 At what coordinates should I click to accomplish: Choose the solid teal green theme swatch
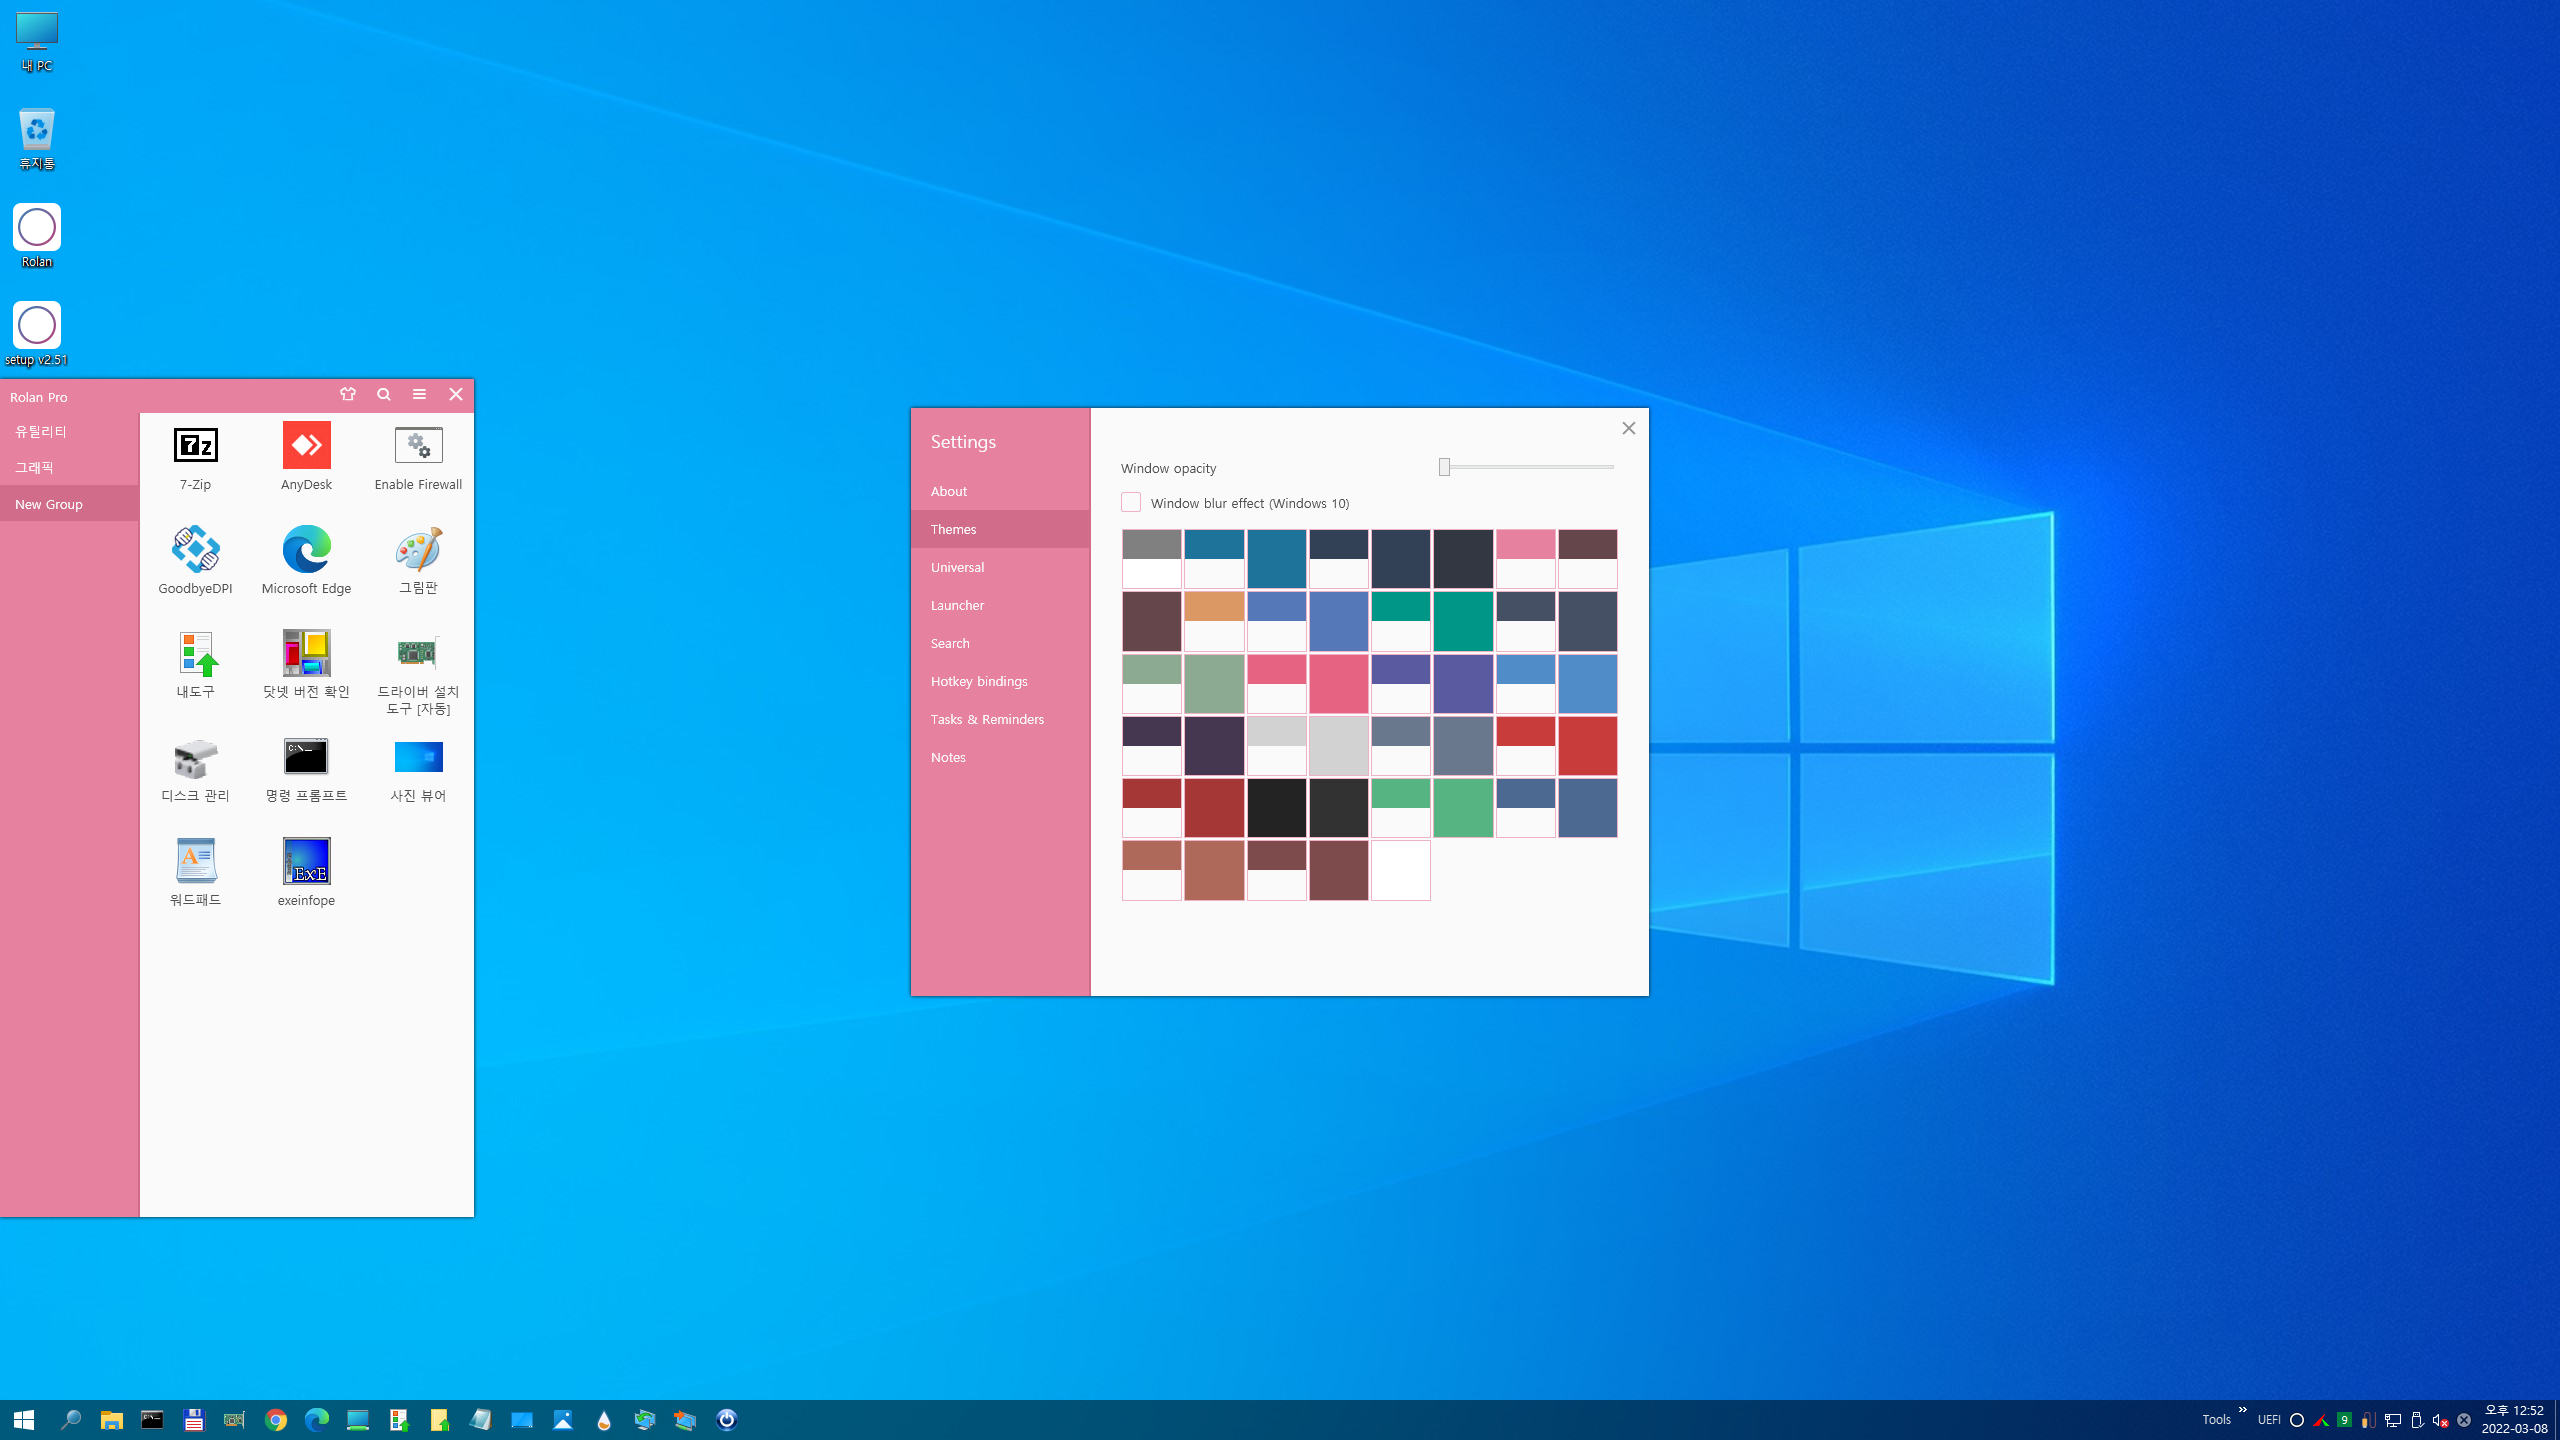tap(1463, 621)
